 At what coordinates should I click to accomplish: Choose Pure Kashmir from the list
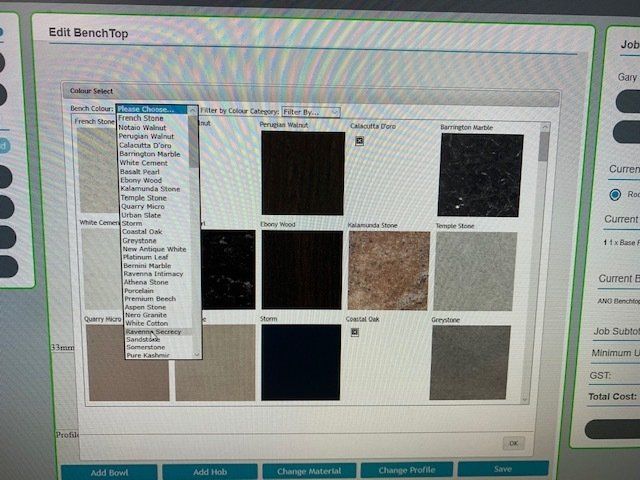click(x=148, y=355)
